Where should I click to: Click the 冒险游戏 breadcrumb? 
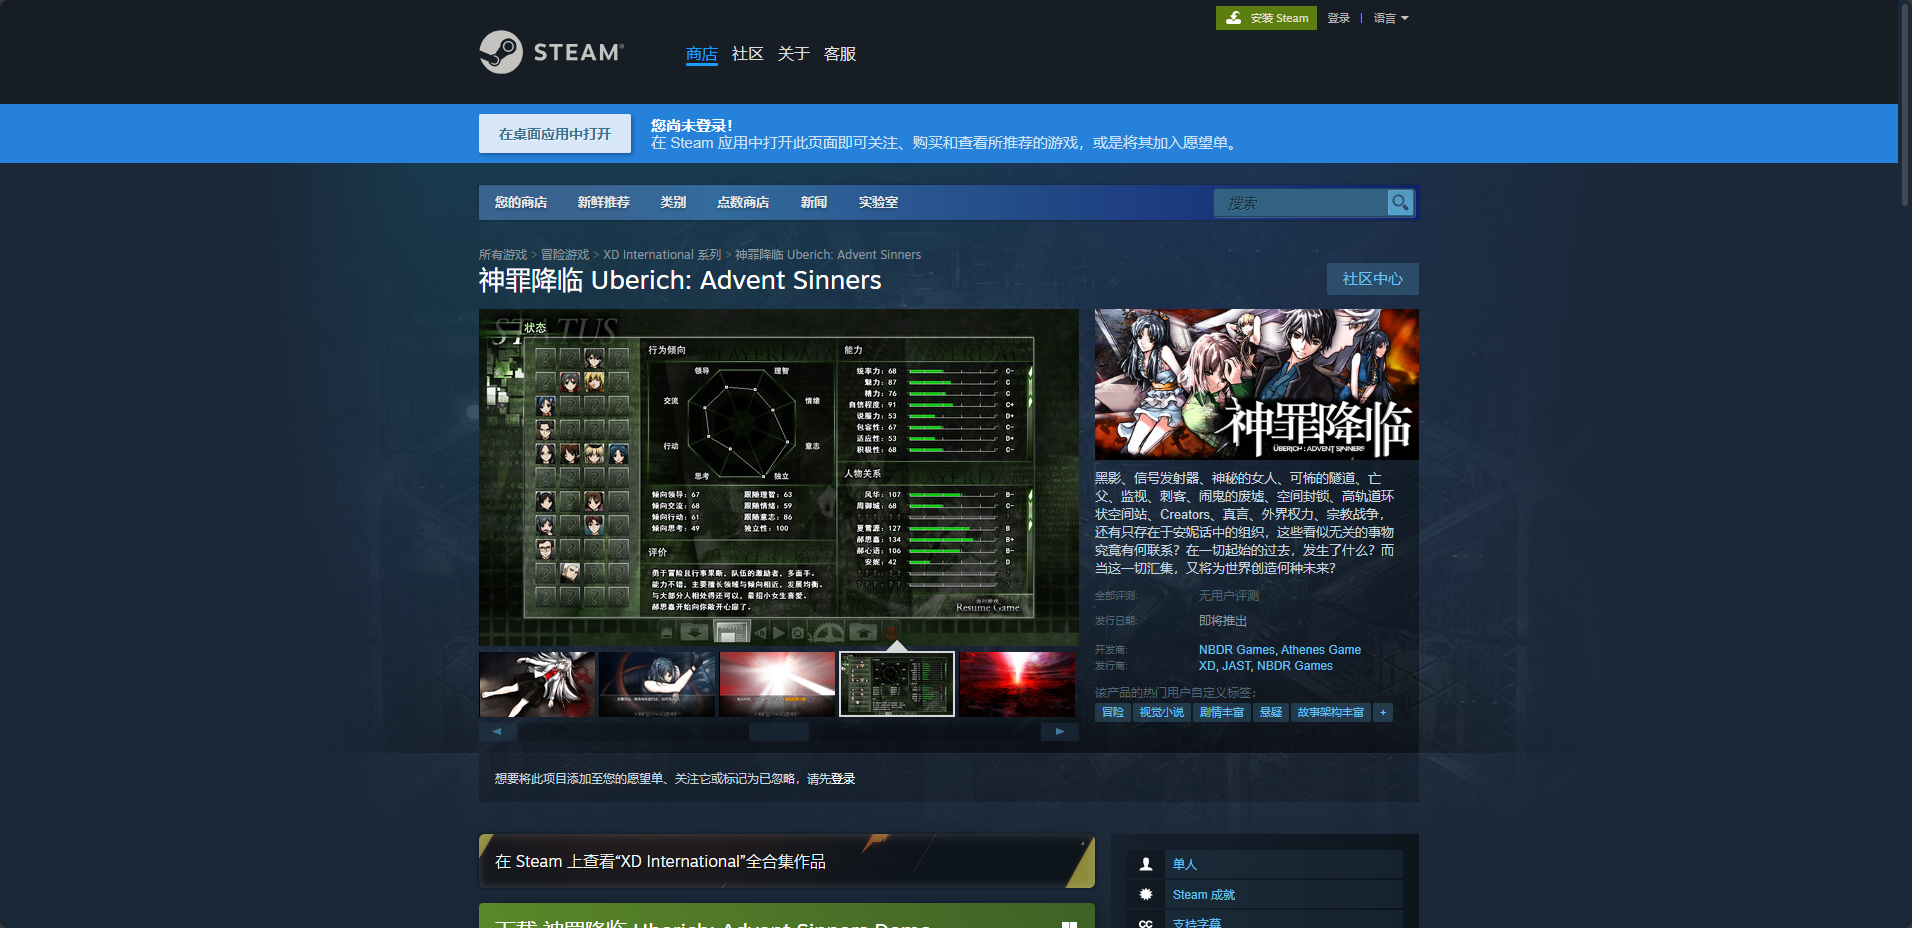pyautogui.click(x=565, y=255)
